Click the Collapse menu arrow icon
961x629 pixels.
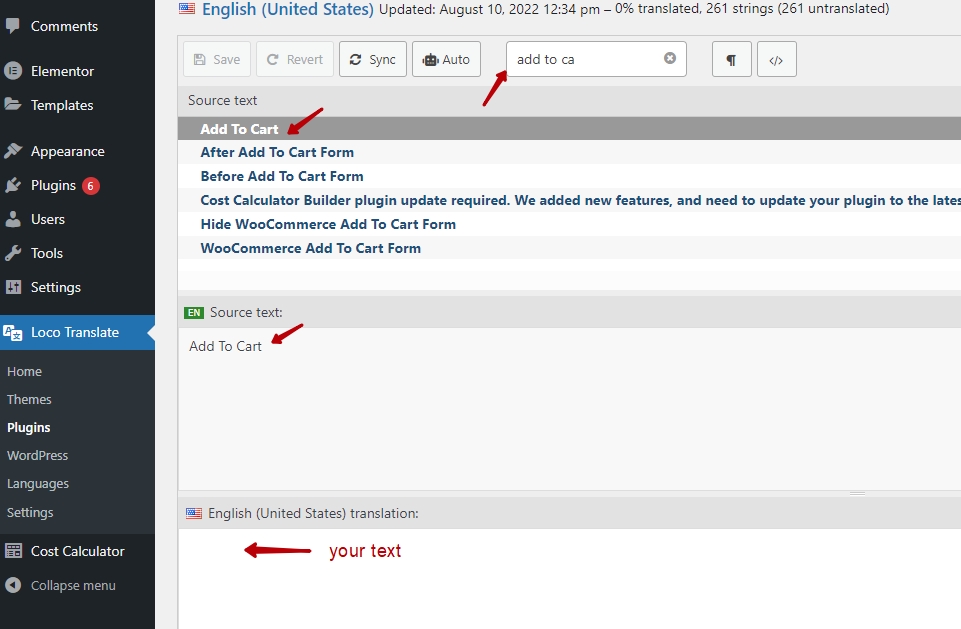click(x=13, y=585)
